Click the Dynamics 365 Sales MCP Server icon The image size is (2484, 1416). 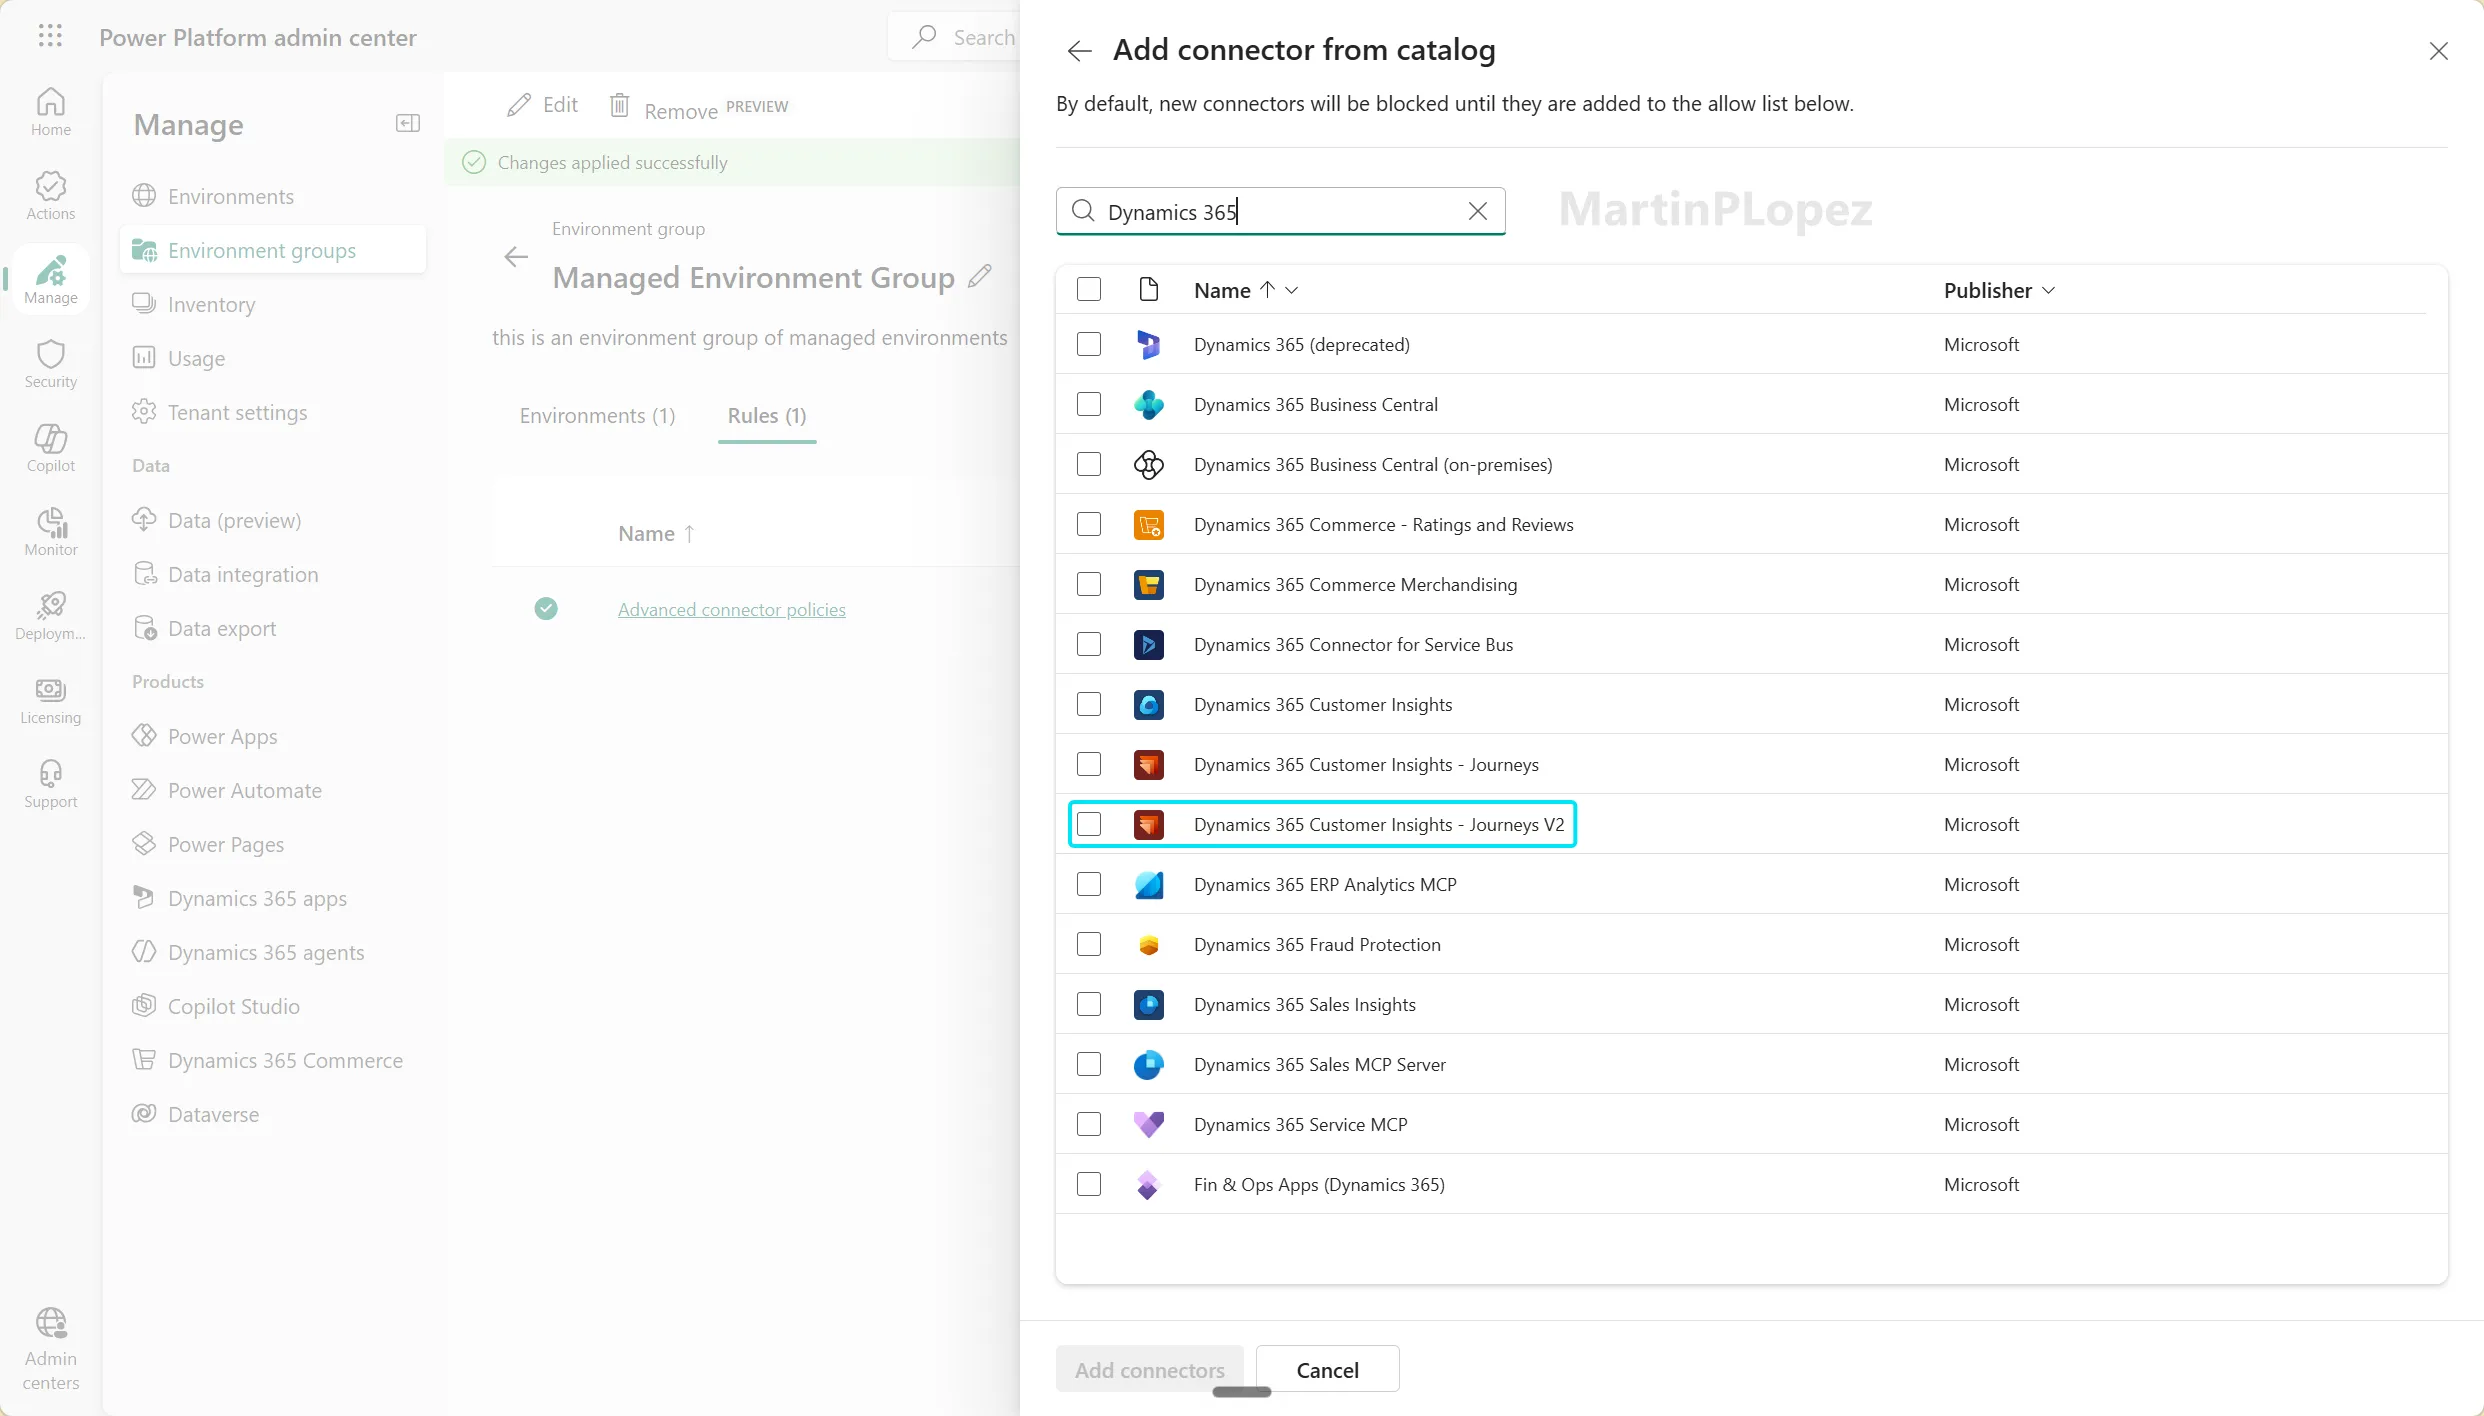tap(1148, 1064)
